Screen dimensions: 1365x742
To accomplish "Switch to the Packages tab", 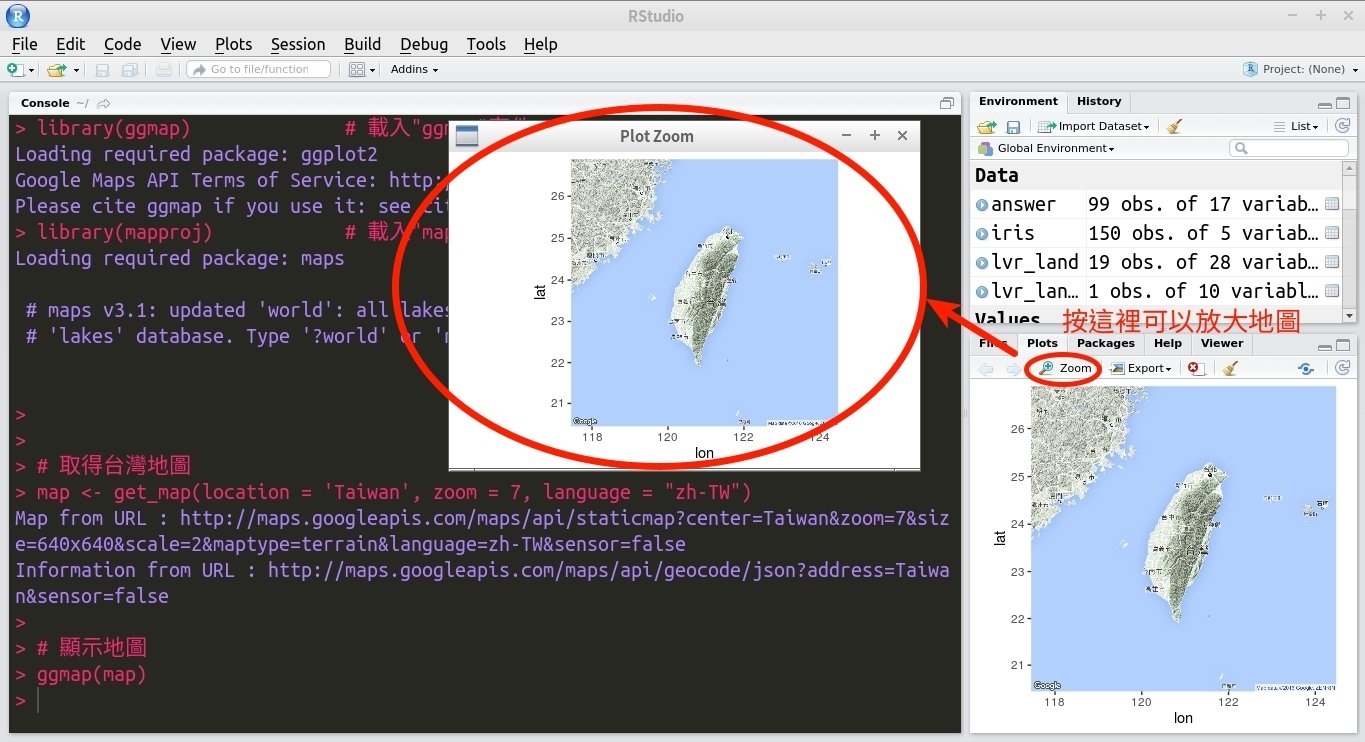I will click(1105, 343).
